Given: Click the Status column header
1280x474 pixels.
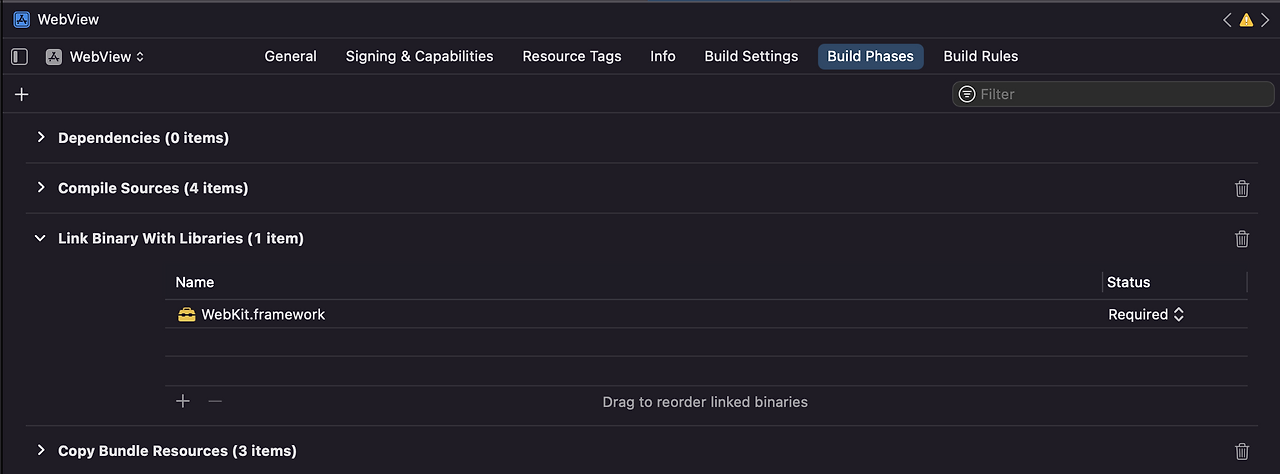Looking at the screenshot, I should [1129, 282].
